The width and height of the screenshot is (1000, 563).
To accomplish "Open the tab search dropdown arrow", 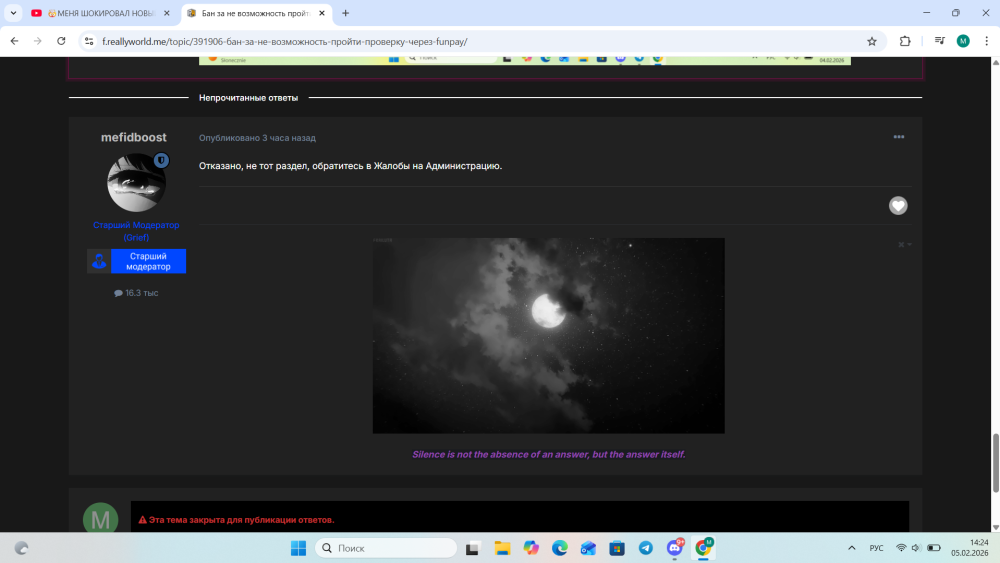I will pyautogui.click(x=13, y=13).
